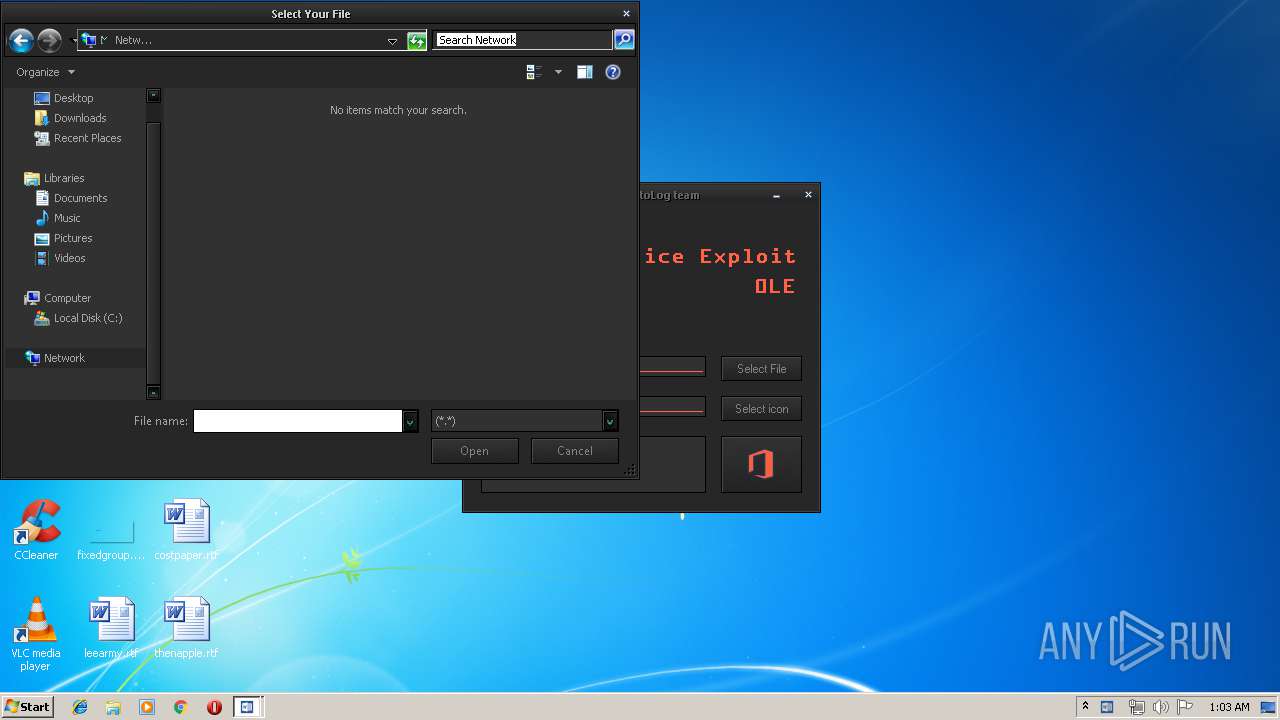Show hidden tray icons

tap(1085, 706)
